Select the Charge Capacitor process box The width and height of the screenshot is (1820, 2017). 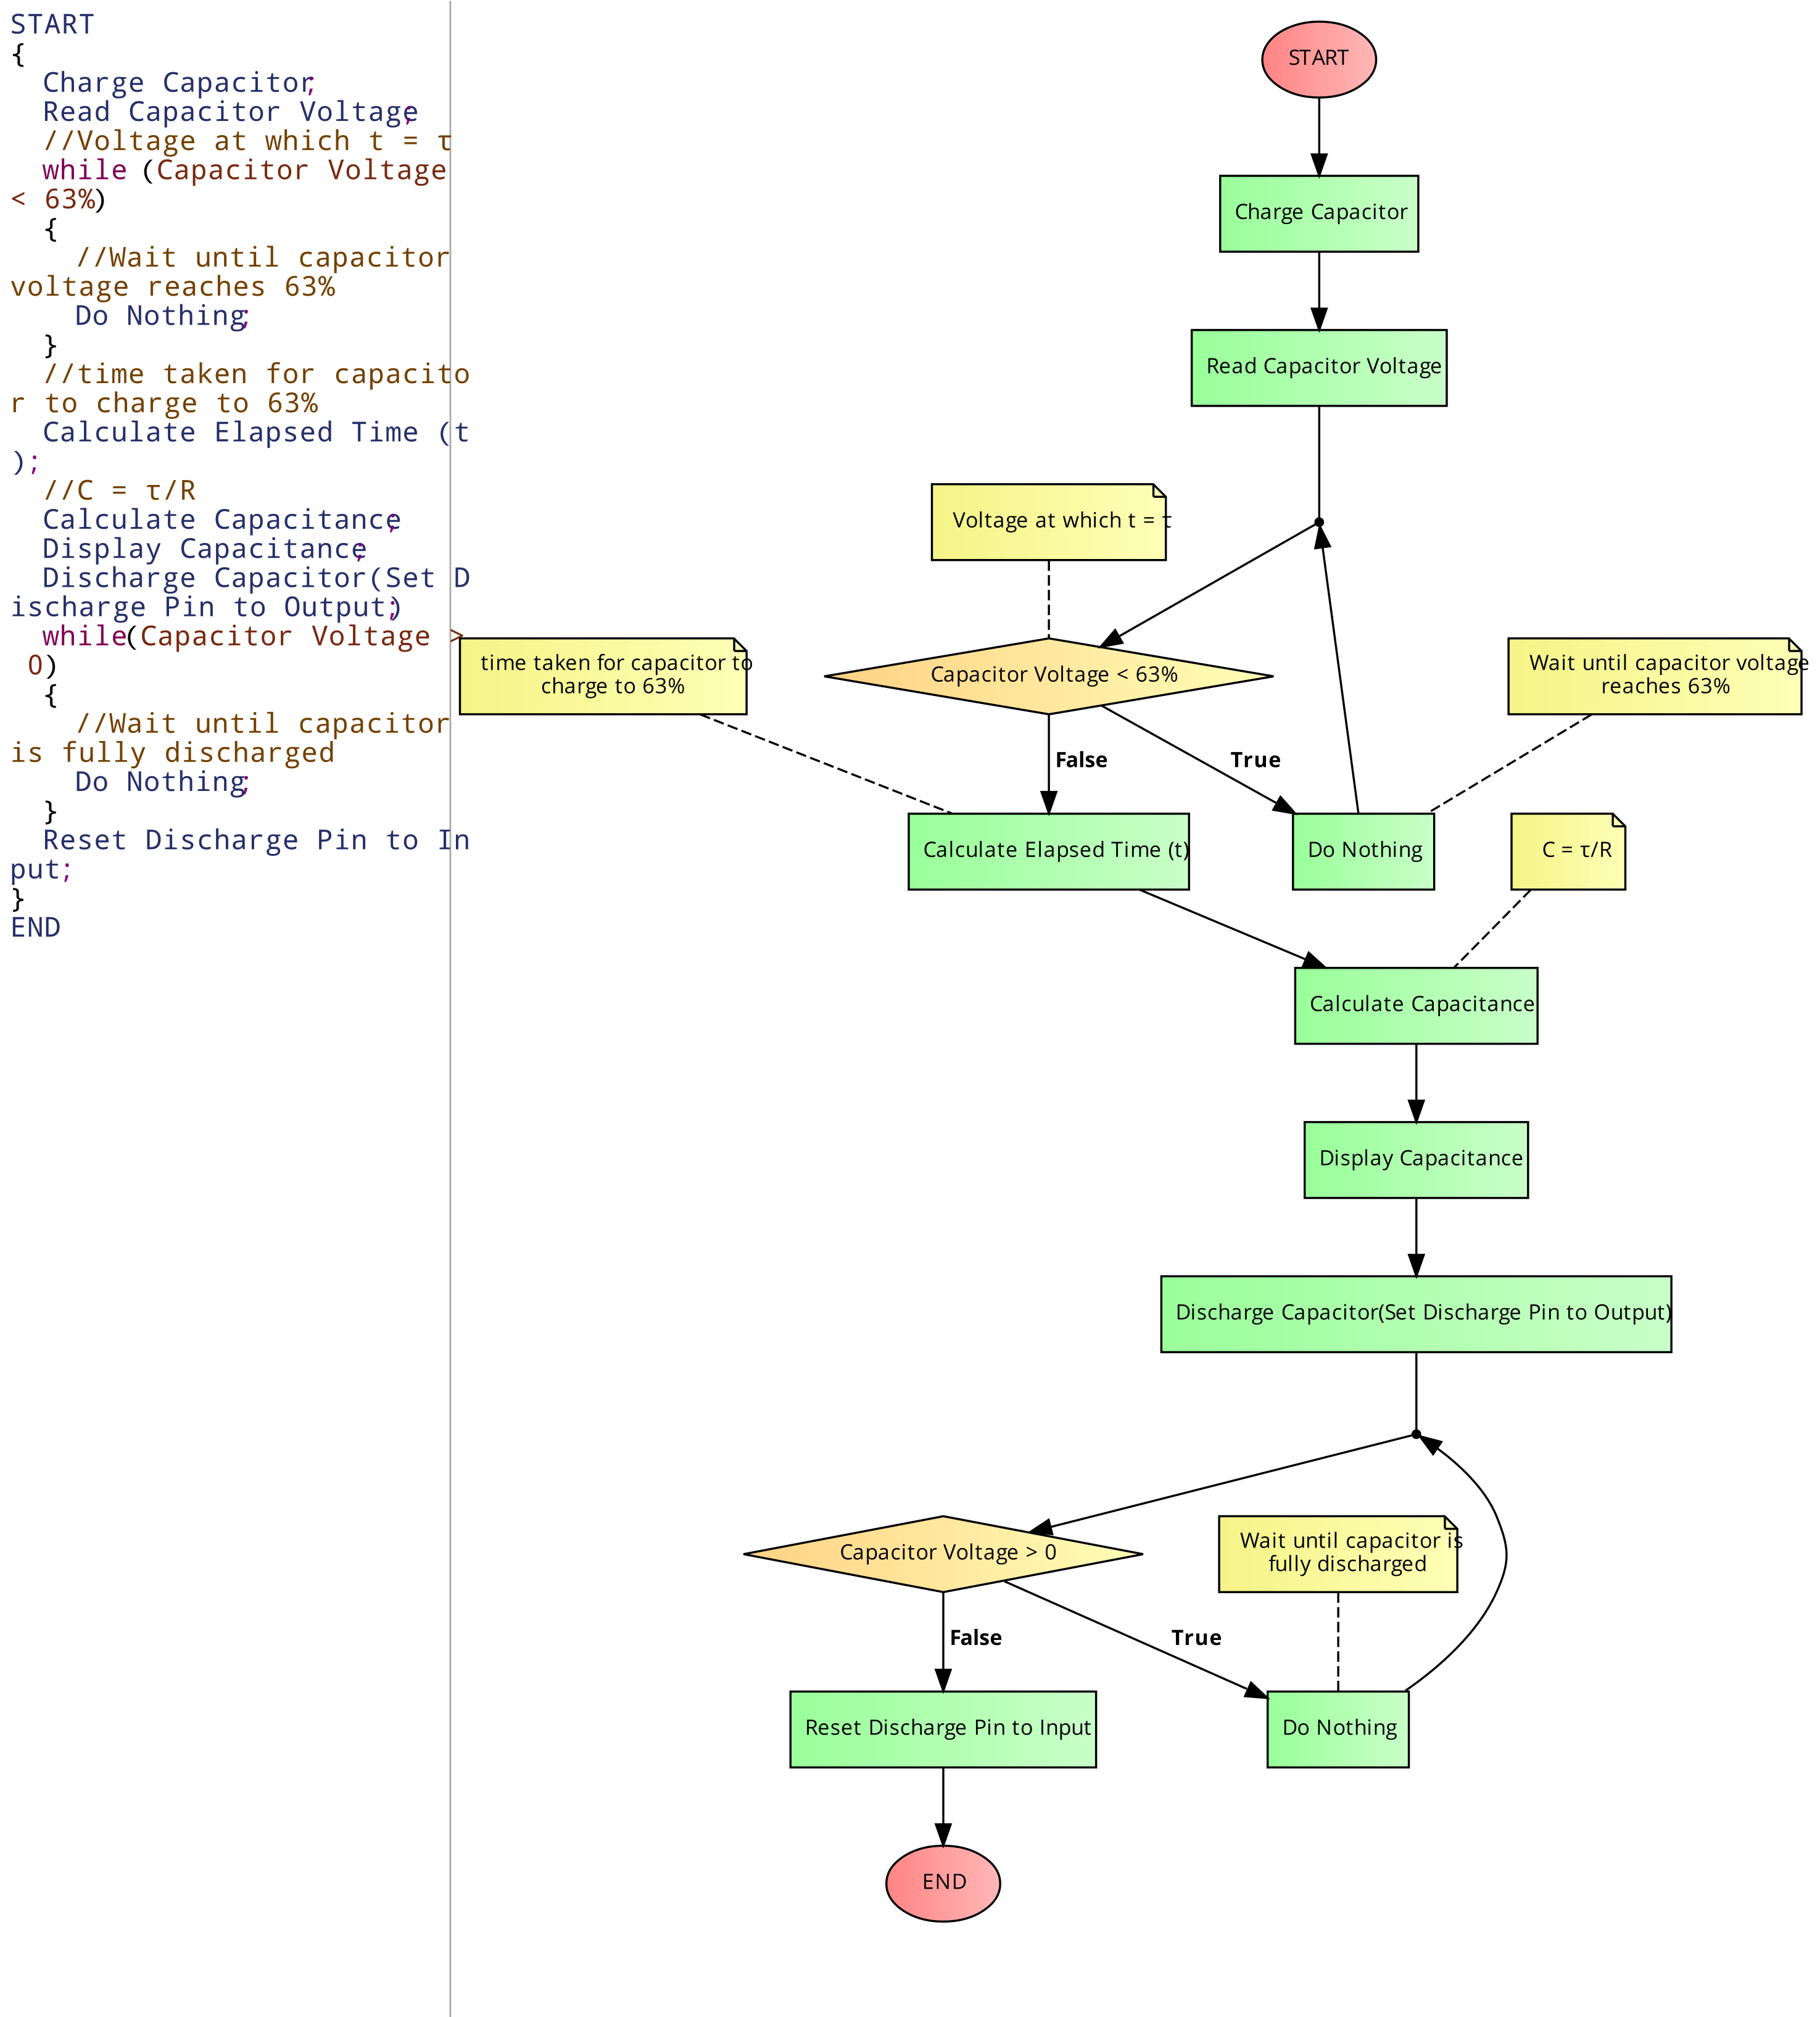1318,213
